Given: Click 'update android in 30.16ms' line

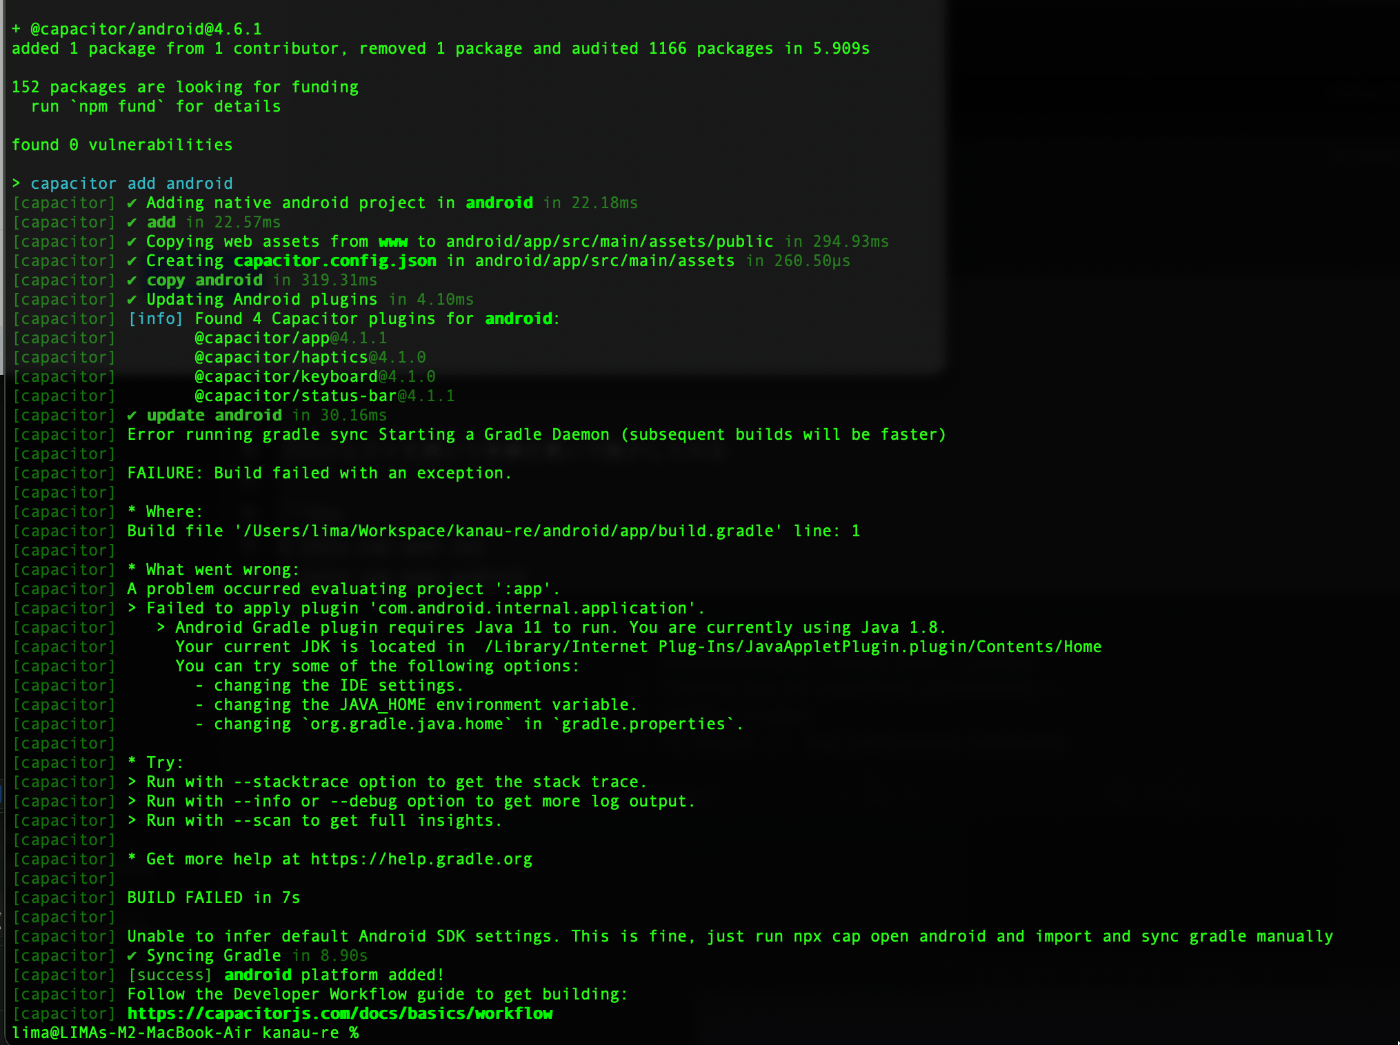Looking at the screenshot, I should point(257,415).
